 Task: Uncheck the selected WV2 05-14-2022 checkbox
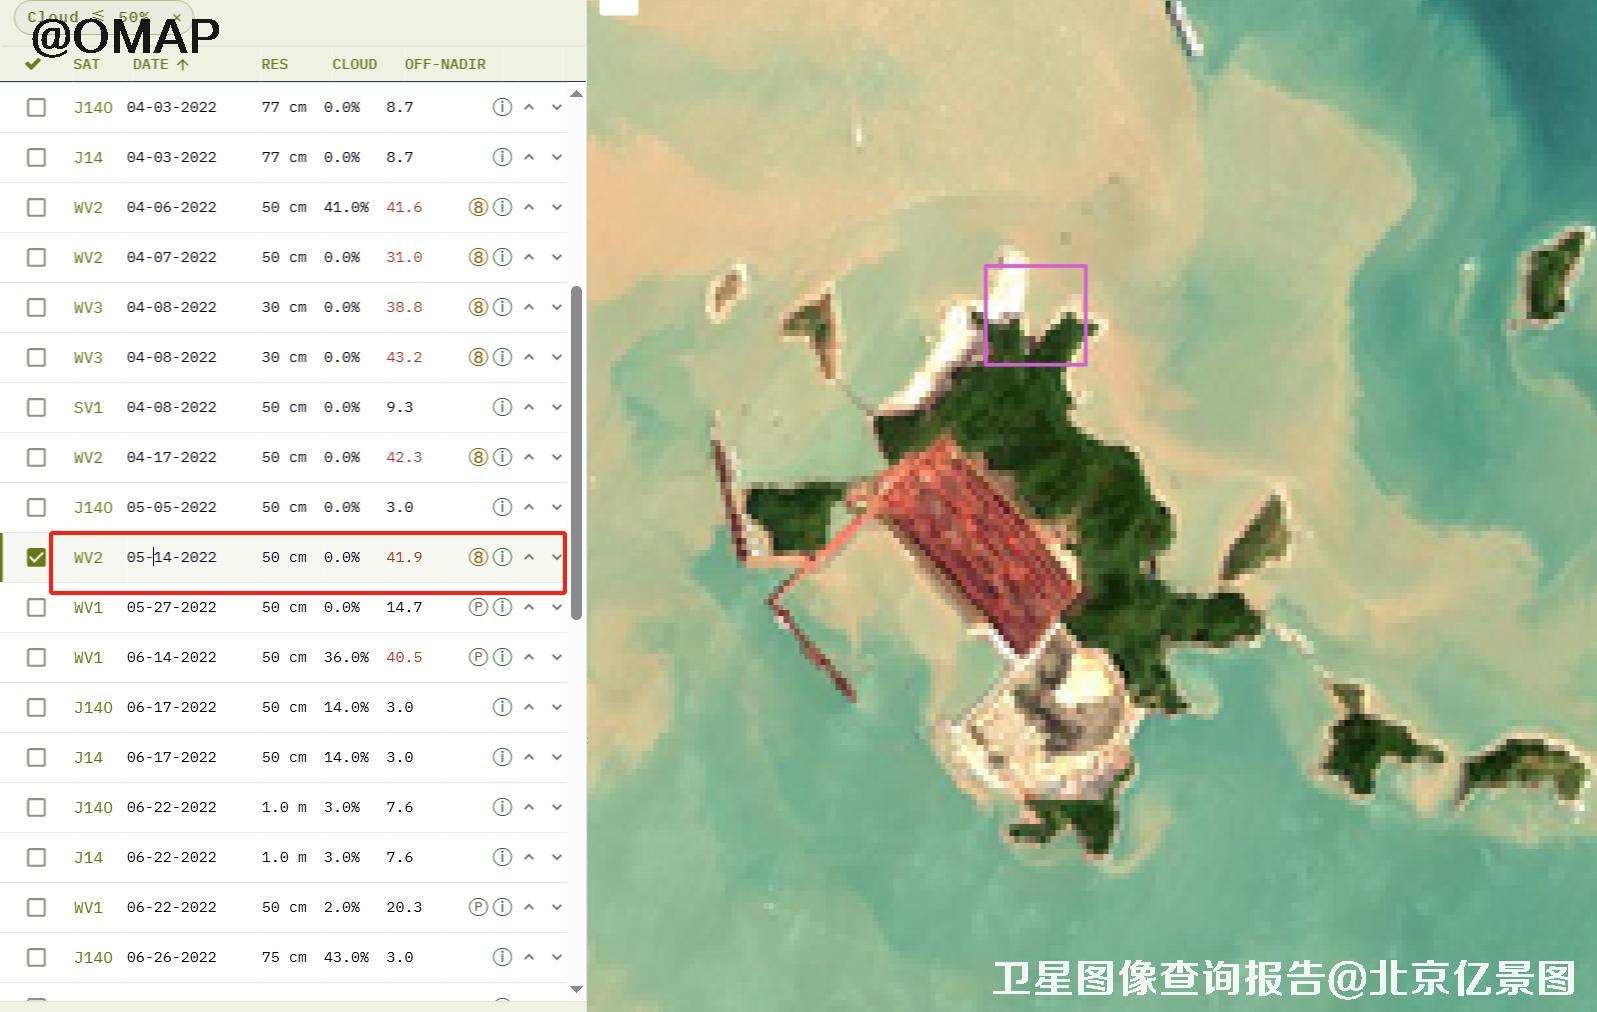(36, 557)
